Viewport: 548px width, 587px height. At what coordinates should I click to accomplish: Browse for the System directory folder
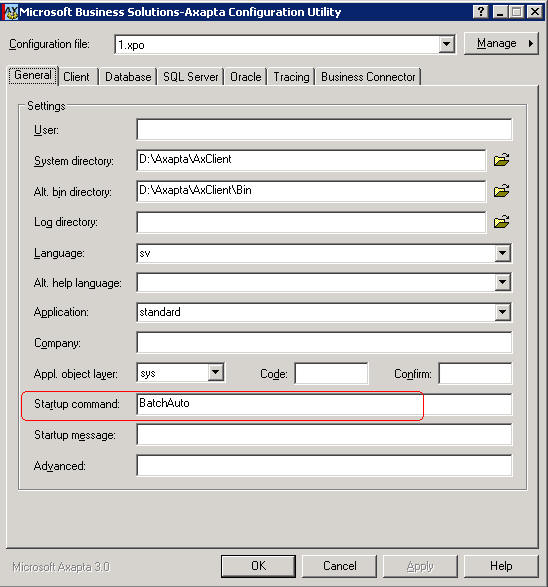point(501,160)
